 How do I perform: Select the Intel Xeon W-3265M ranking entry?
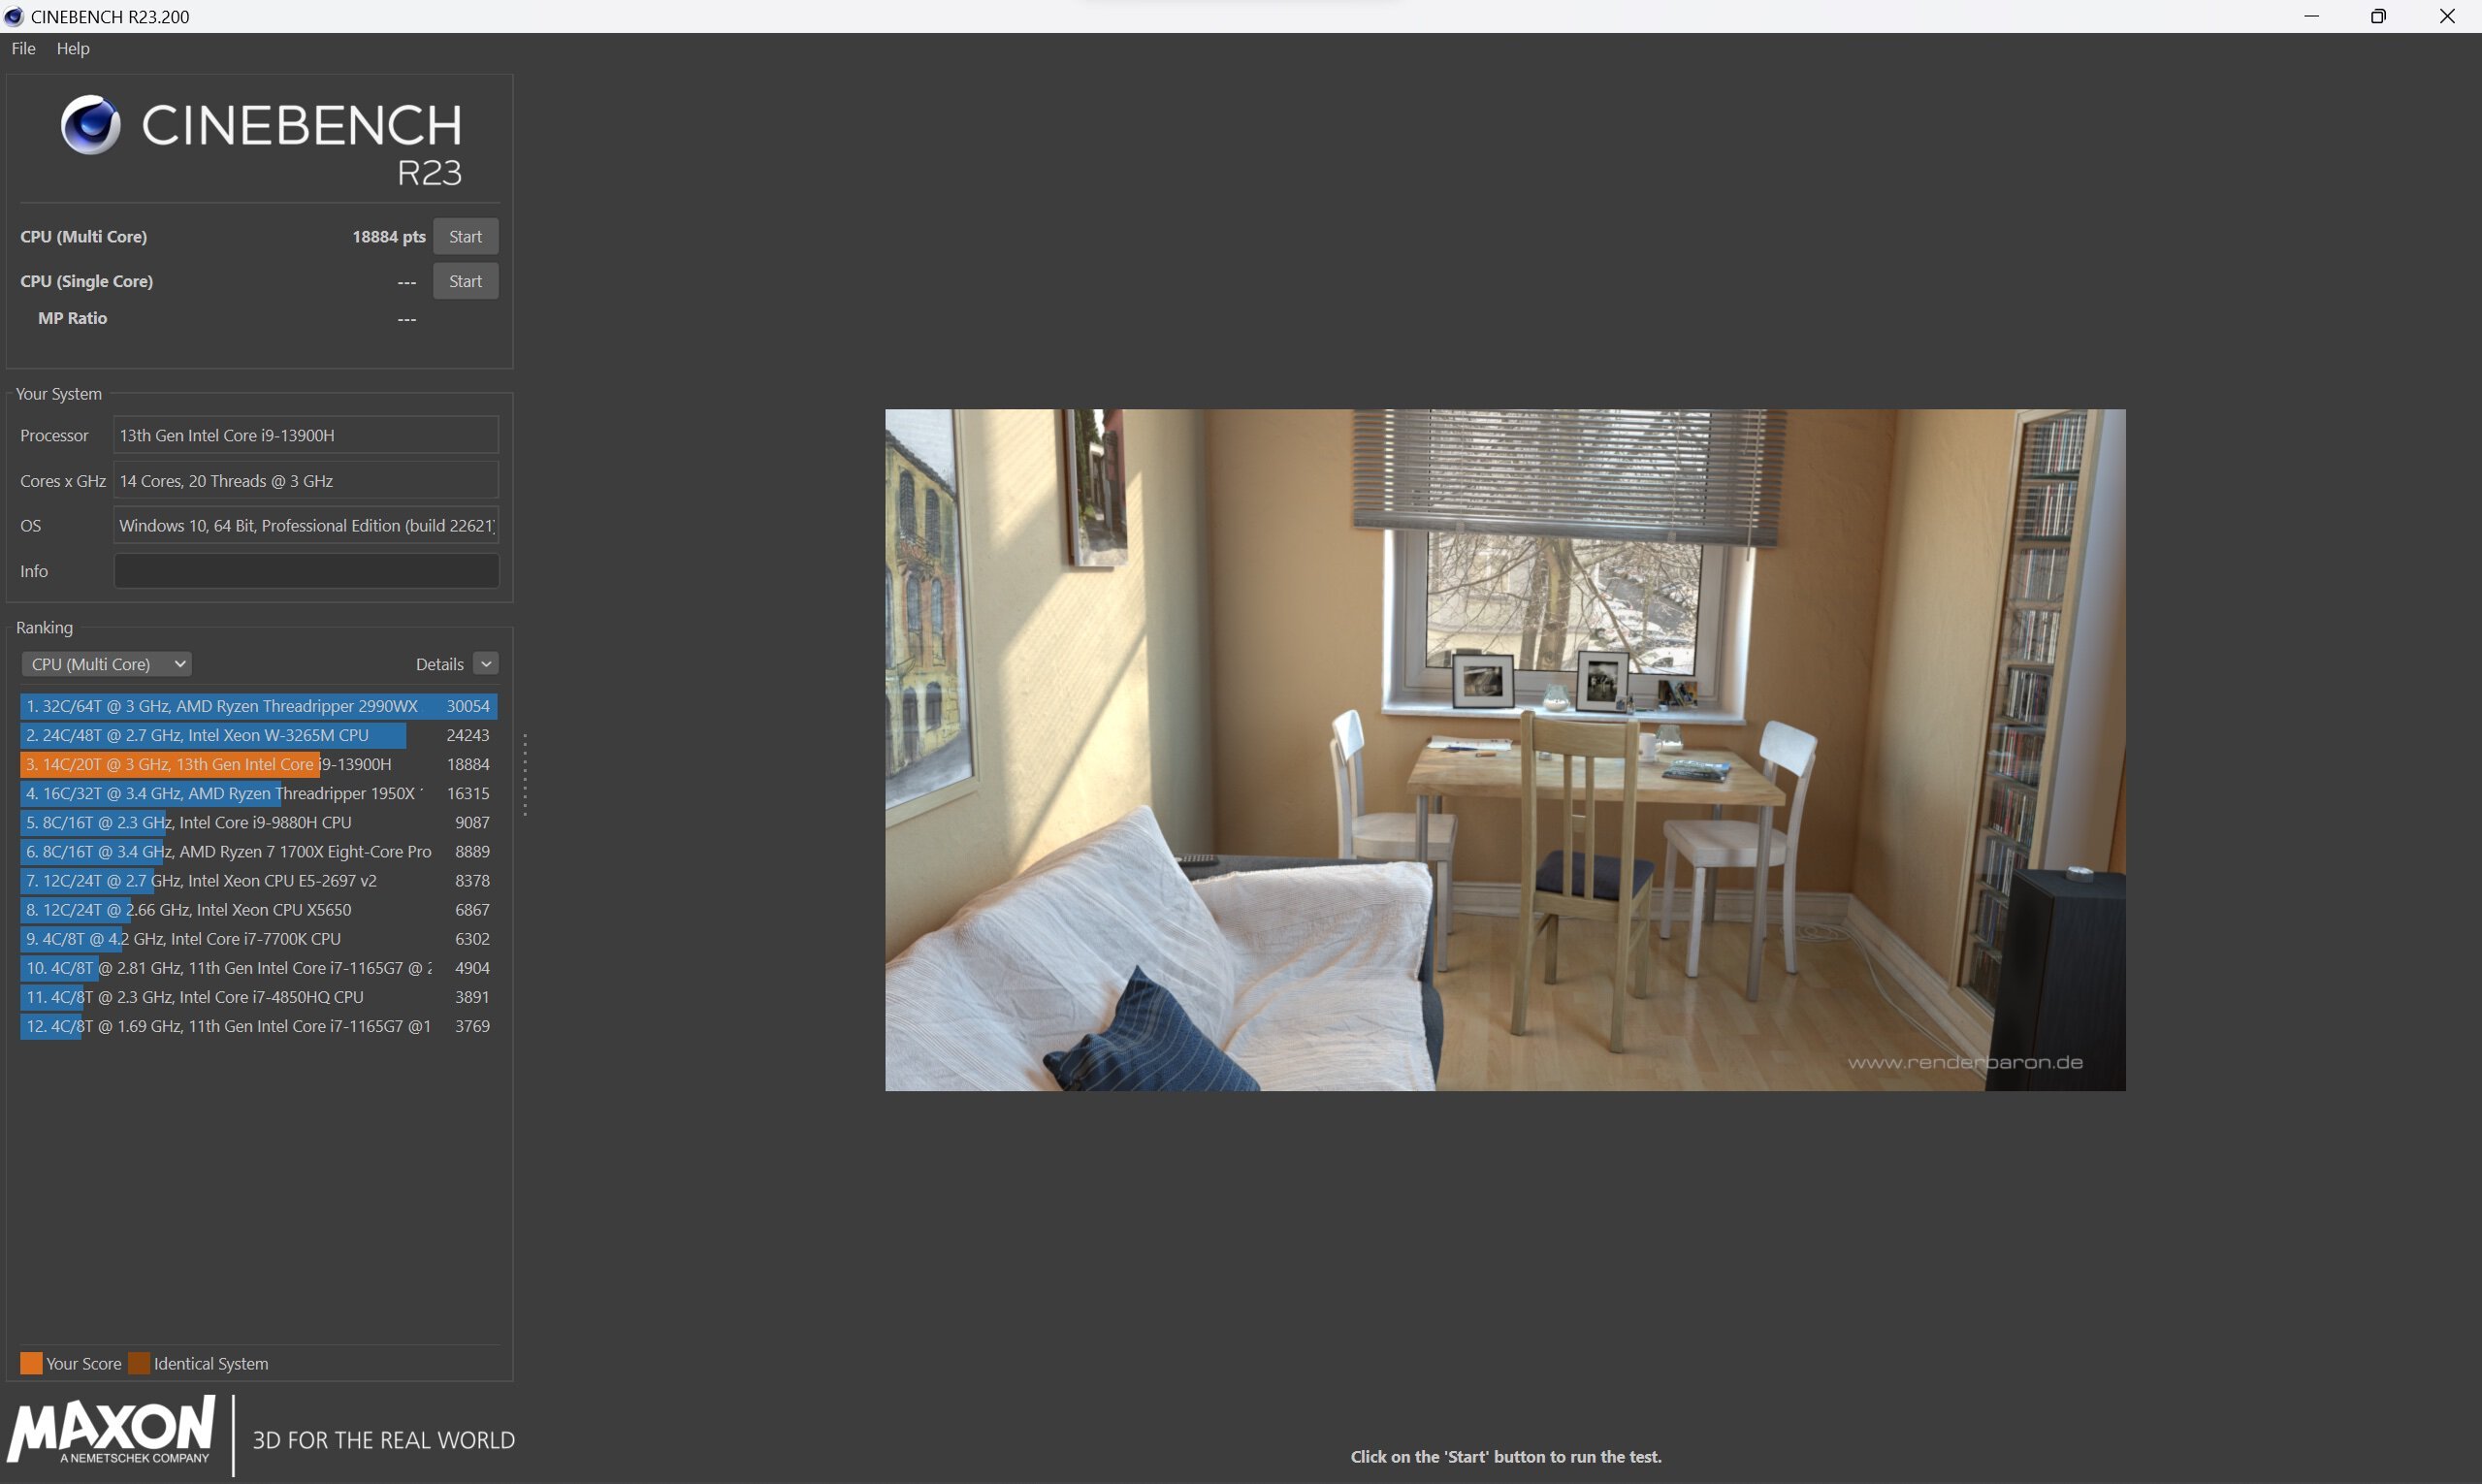point(256,735)
